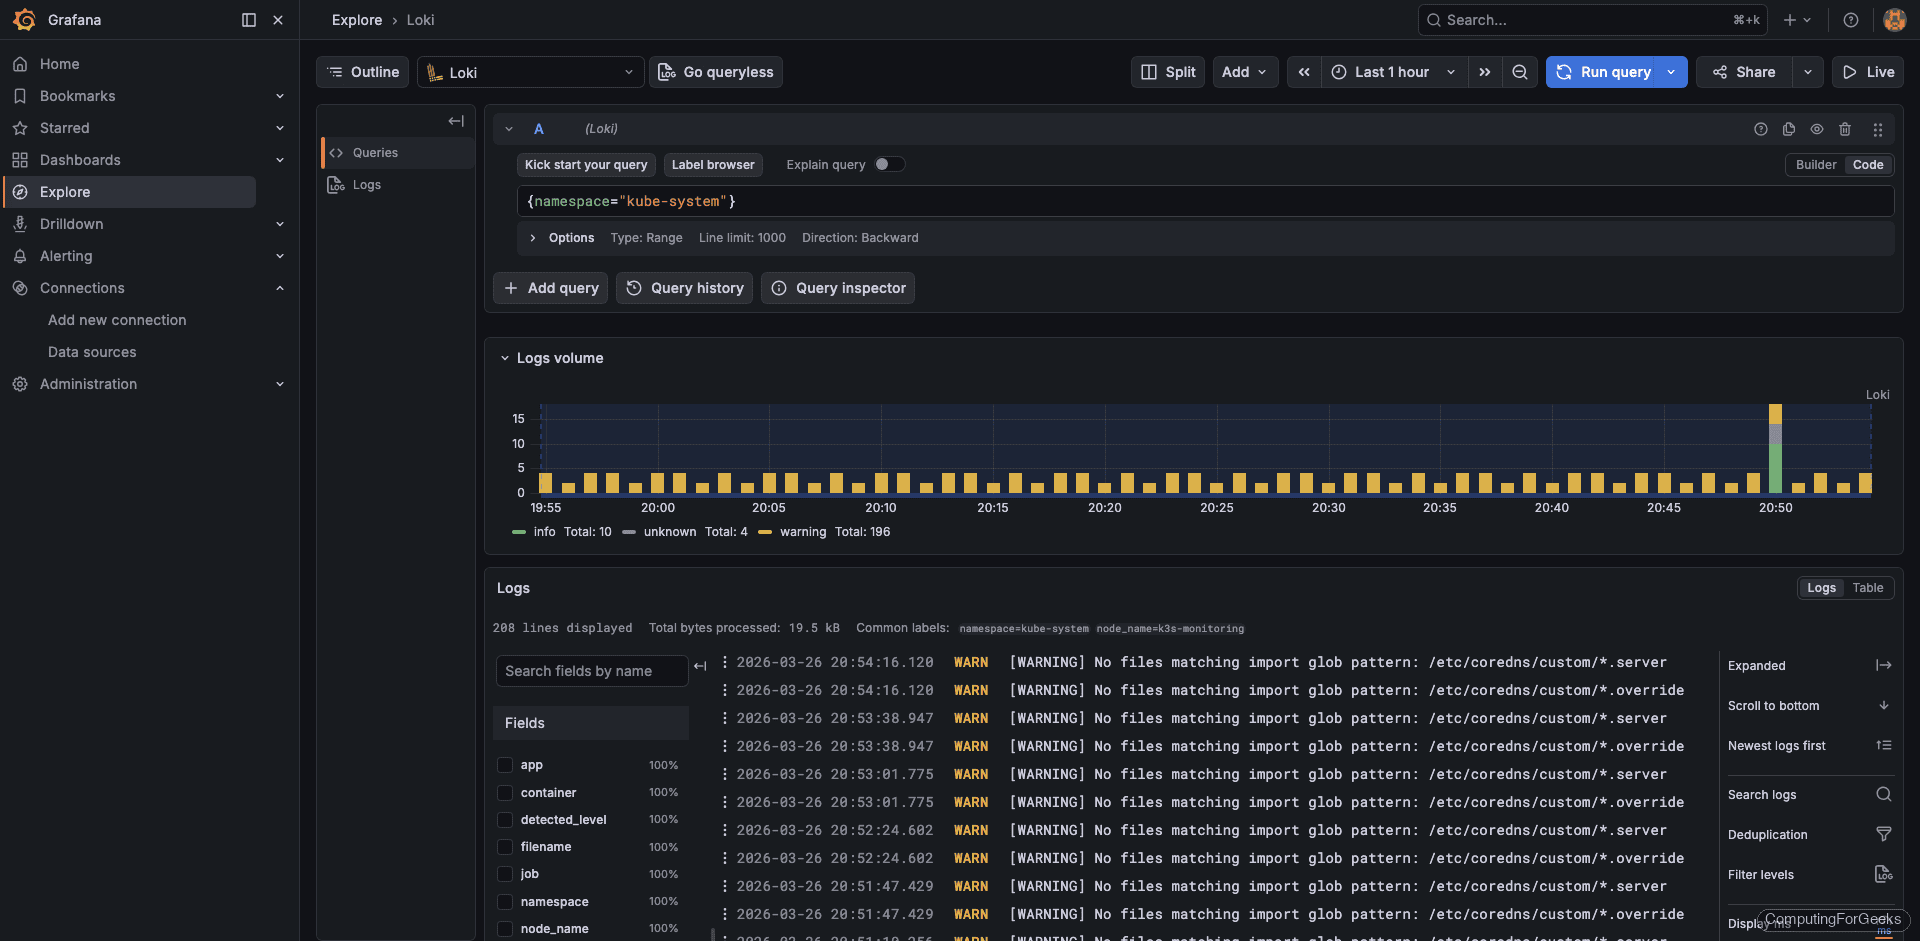Check the namespace field checkbox
Image resolution: width=1920 pixels, height=941 pixels.
505,901
